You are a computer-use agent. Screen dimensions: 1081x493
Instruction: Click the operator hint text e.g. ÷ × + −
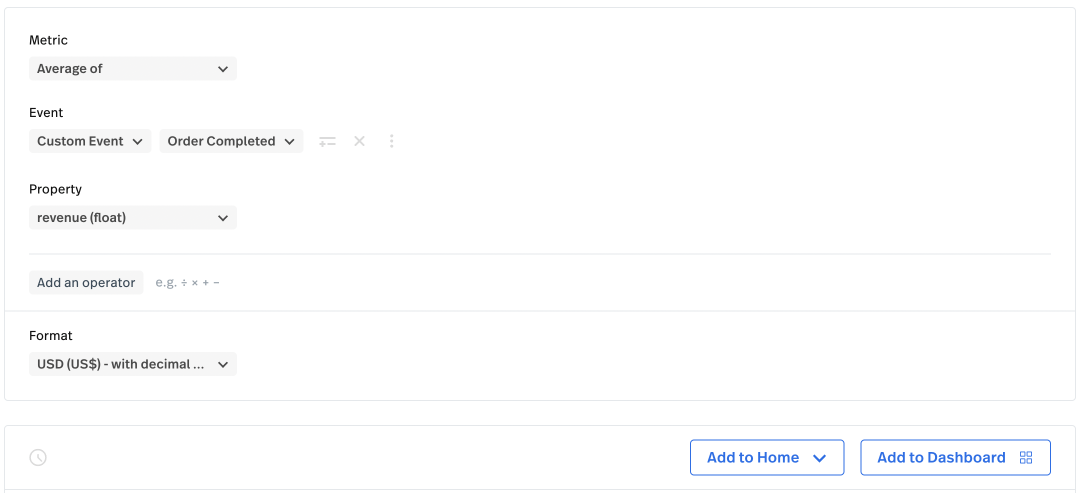[188, 283]
